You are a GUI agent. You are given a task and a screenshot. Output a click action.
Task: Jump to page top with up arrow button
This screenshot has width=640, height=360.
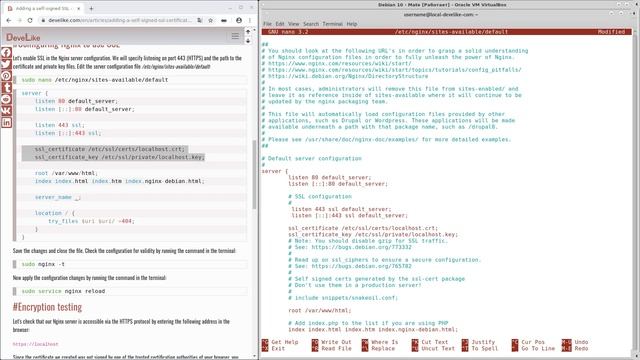click(x=248, y=31)
